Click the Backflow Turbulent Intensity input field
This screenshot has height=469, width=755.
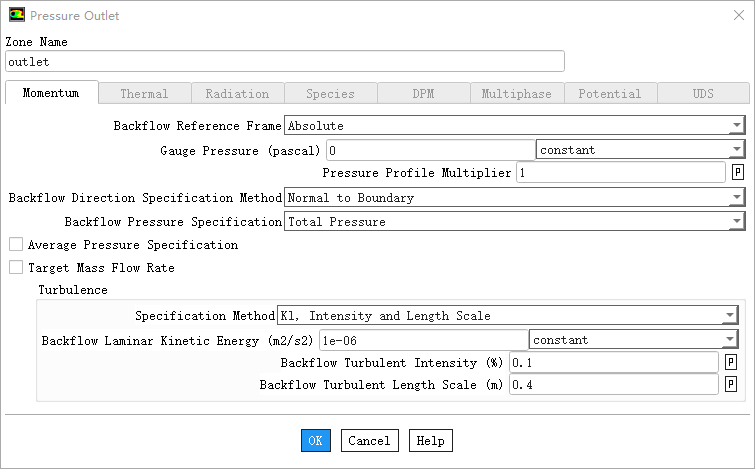pyautogui.click(x=613, y=362)
